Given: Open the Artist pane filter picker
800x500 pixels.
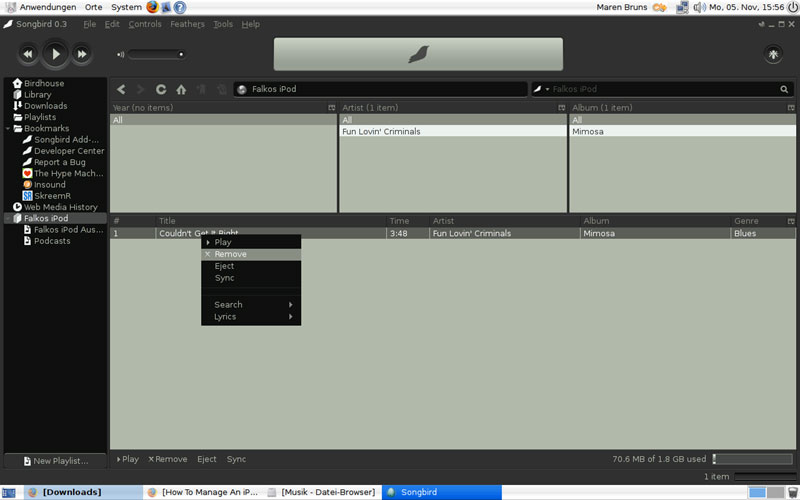Looking at the screenshot, I should [562, 108].
